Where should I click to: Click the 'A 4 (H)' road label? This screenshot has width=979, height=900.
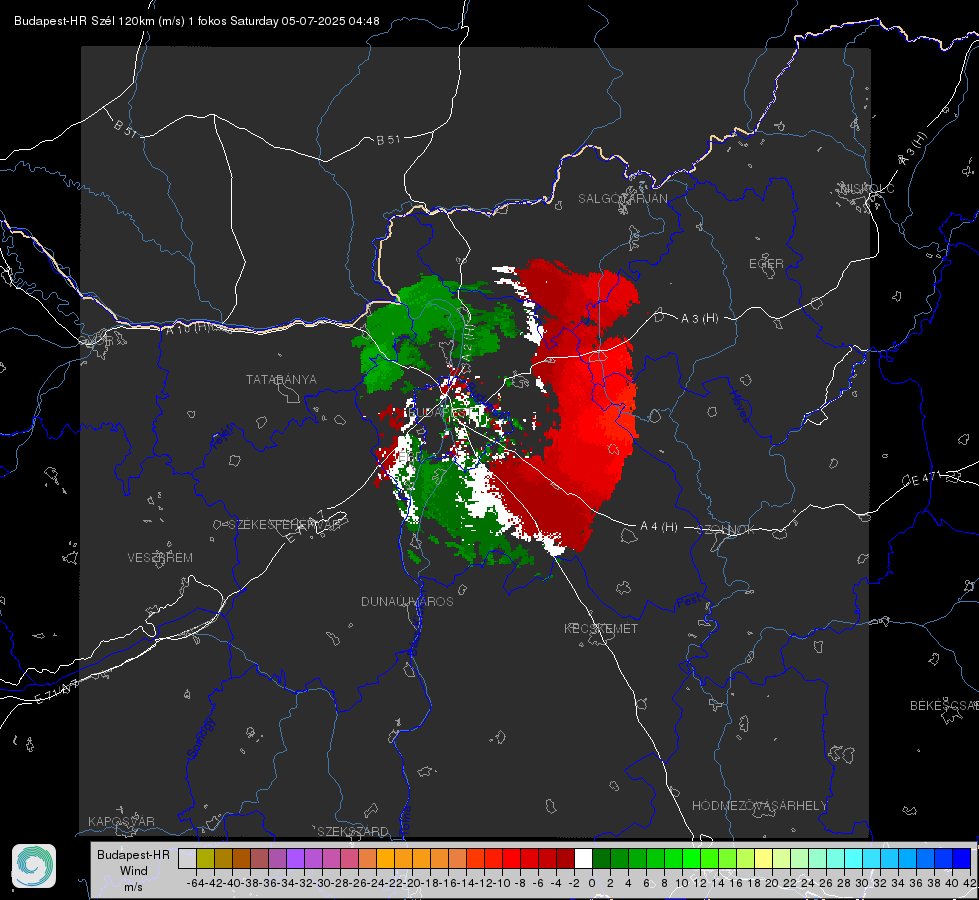pos(659,527)
